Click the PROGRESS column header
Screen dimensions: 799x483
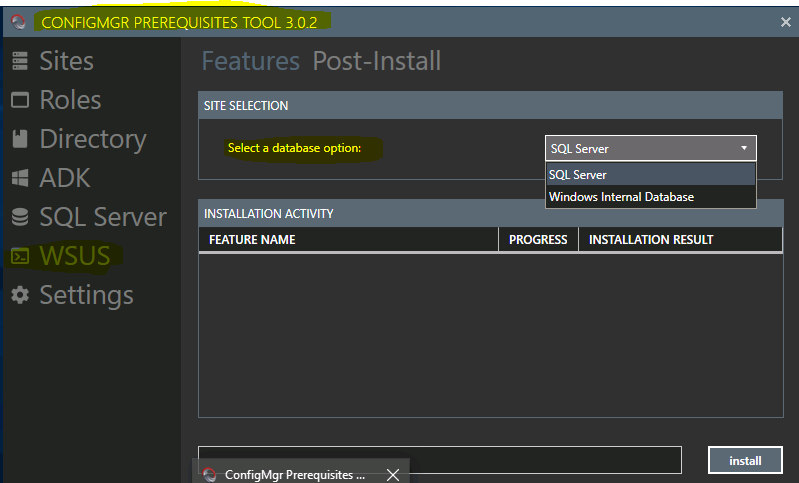coord(538,239)
